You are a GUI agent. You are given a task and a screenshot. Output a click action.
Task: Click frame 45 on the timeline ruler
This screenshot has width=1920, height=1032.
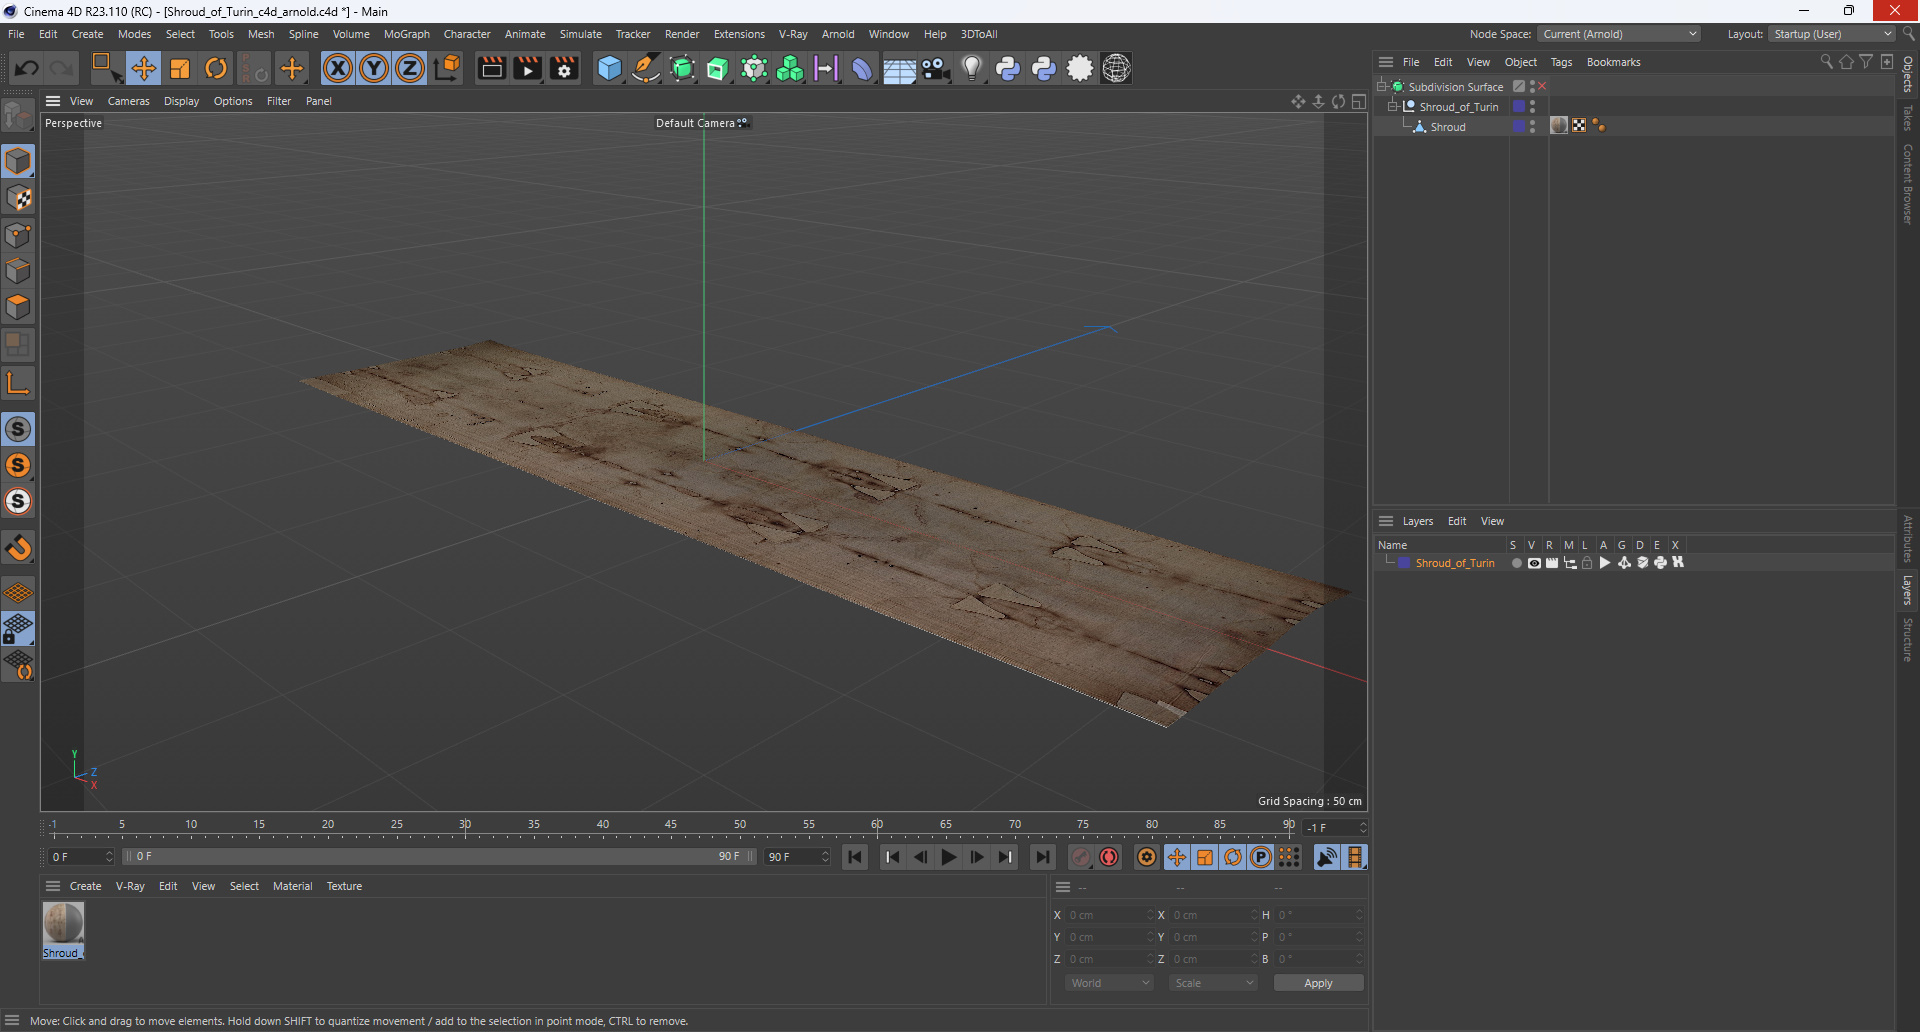(671, 828)
